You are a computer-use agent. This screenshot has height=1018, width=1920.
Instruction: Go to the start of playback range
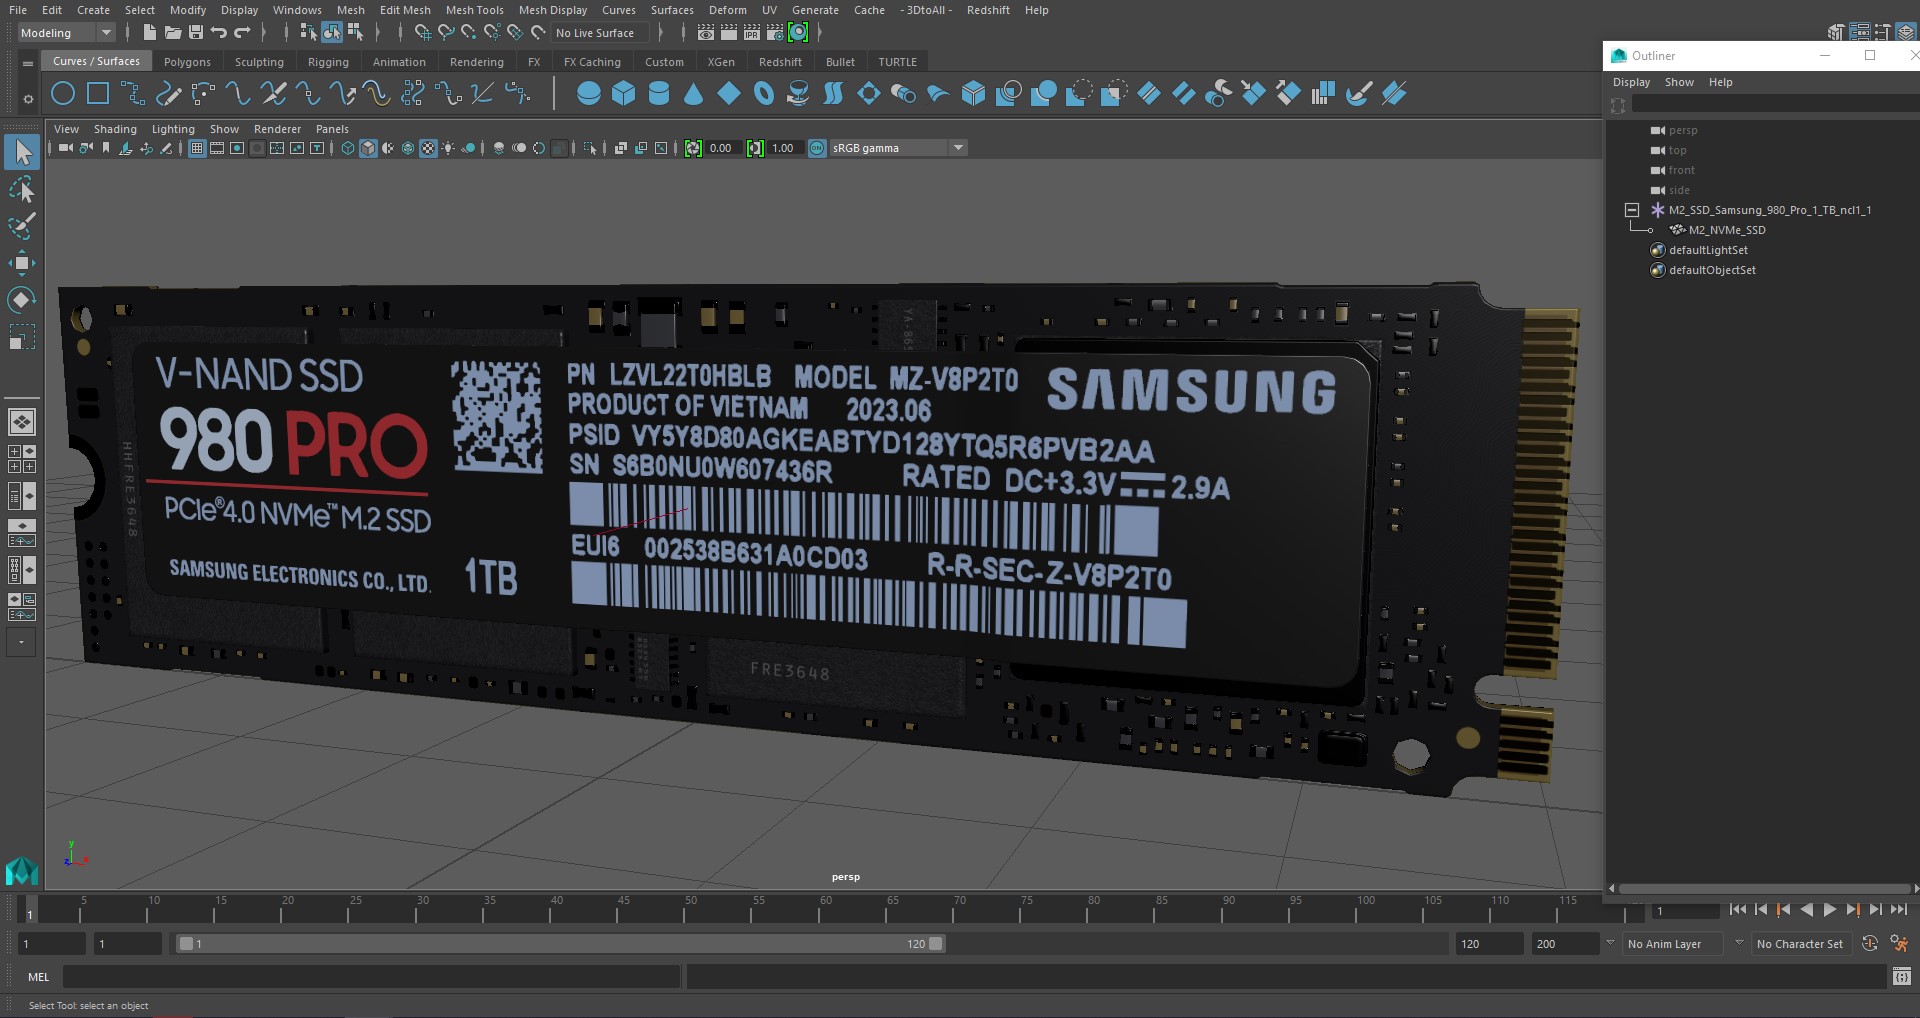coord(1738,910)
